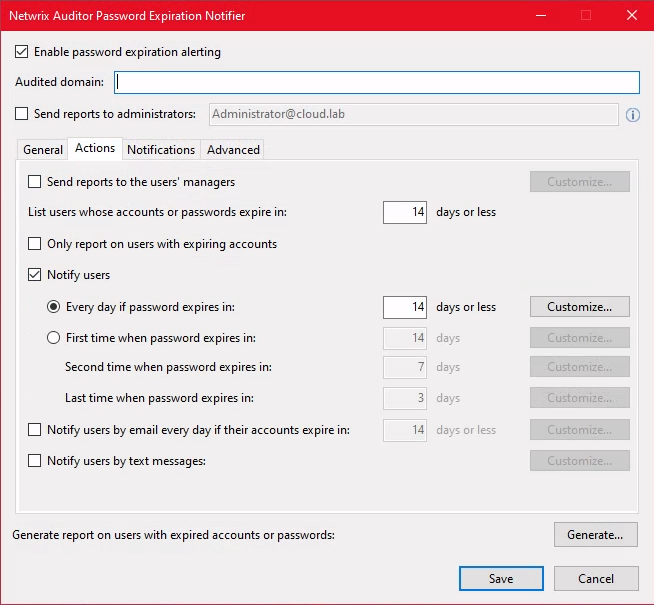Click the info icon beside administrator email
Image resolution: width=654 pixels, height=605 pixels.
632,115
